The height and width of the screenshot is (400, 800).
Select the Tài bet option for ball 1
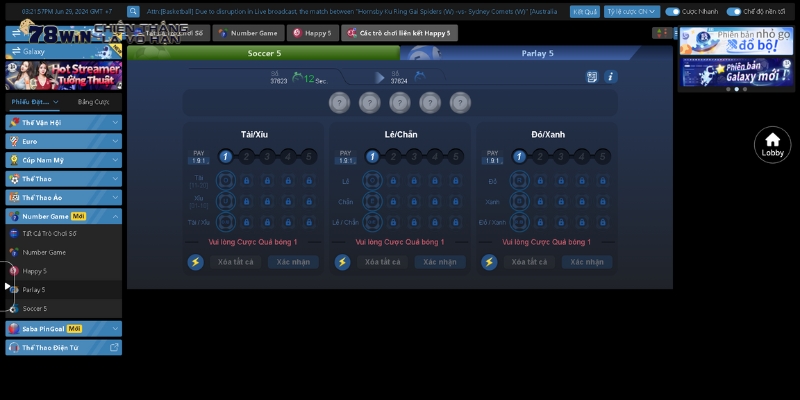click(226, 180)
